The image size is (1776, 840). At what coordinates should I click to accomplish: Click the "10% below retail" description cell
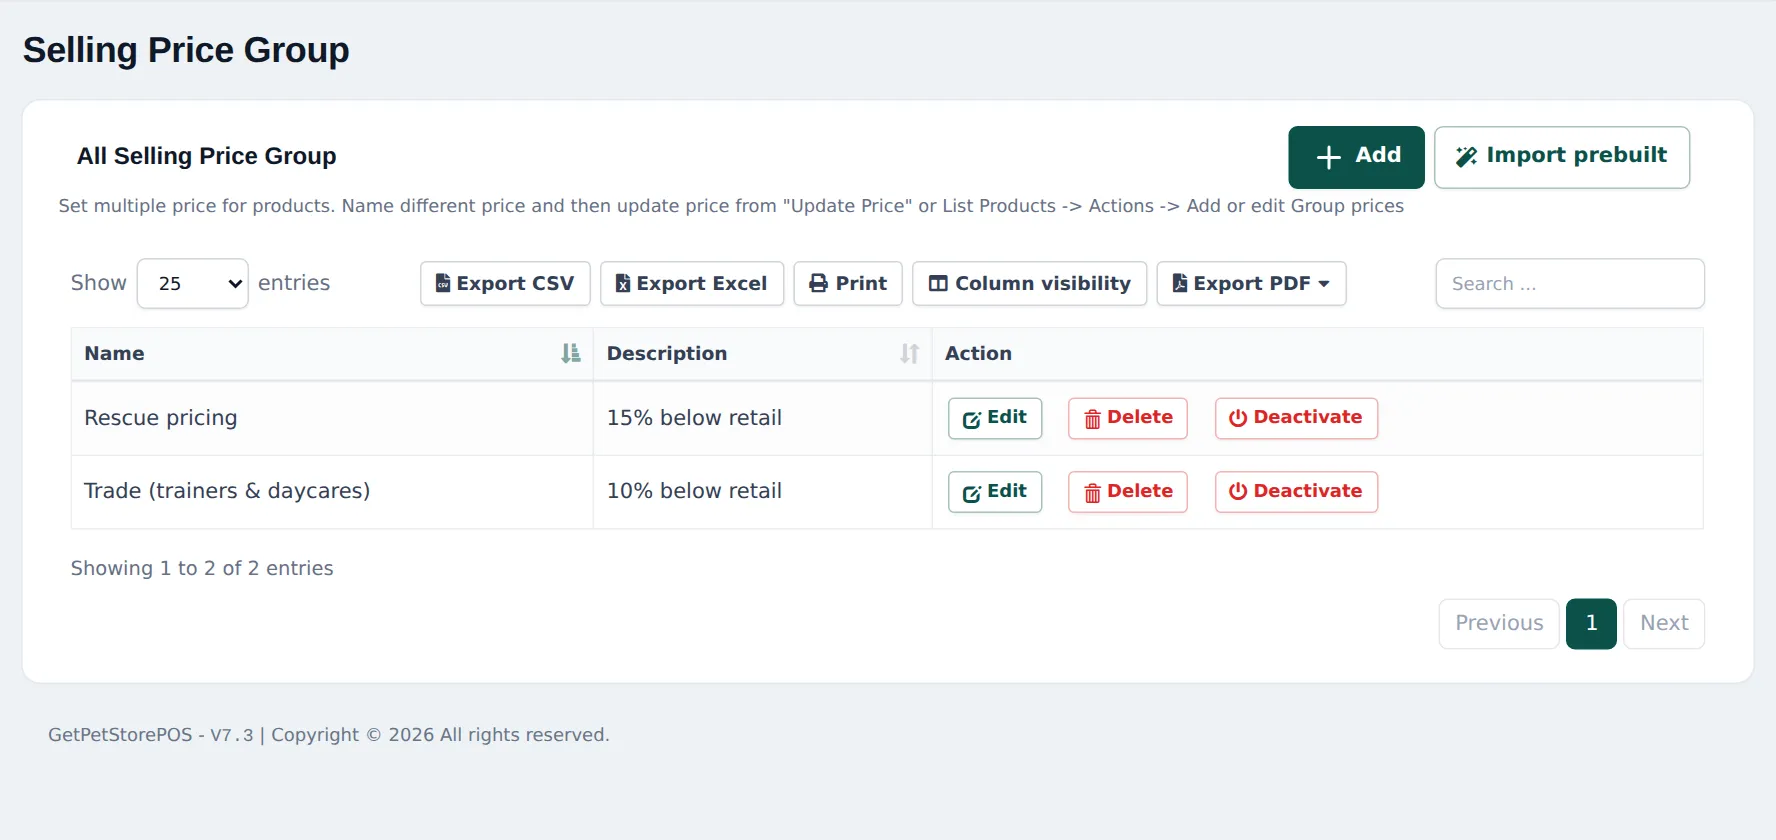(x=763, y=492)
